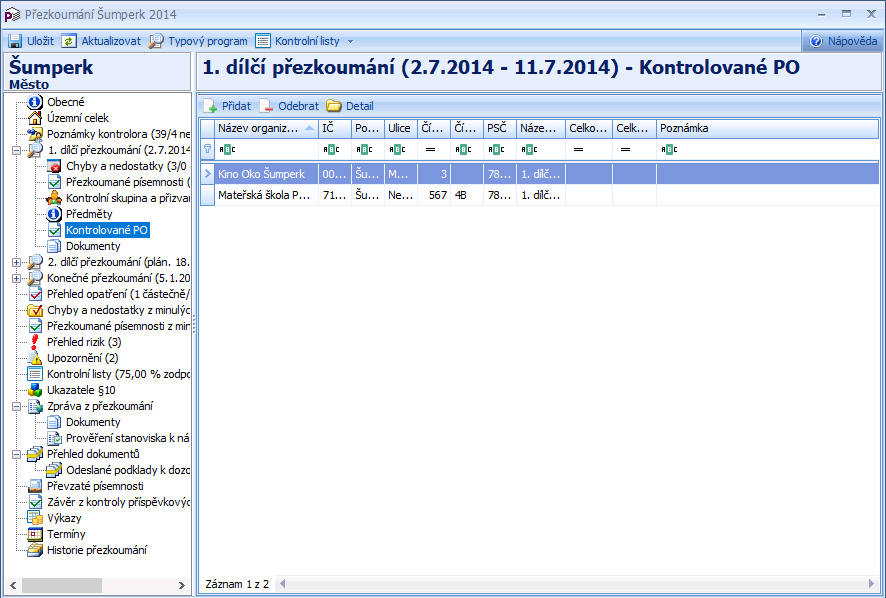886x598 pixels.
Task: Collapse the Přehled dokumentů node
Action: pyautogui.click(x=16, y=454)
